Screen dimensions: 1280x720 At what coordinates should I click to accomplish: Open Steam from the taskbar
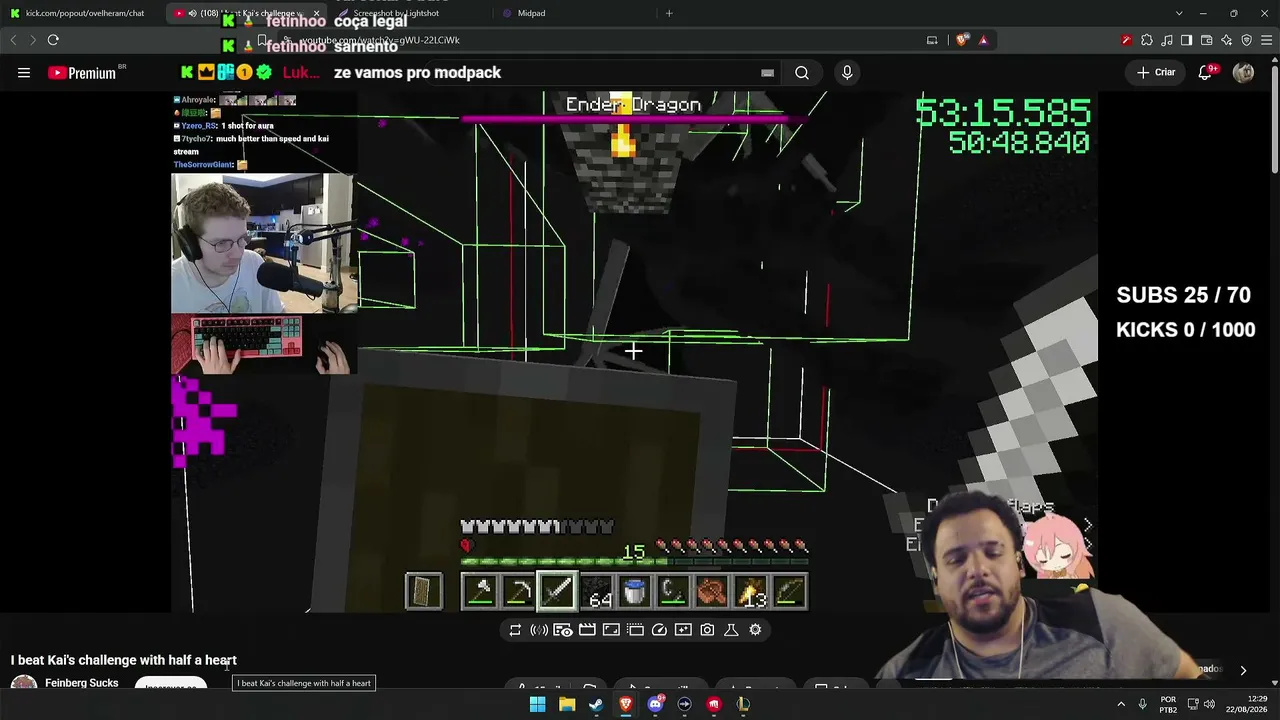tap(596, 704)
